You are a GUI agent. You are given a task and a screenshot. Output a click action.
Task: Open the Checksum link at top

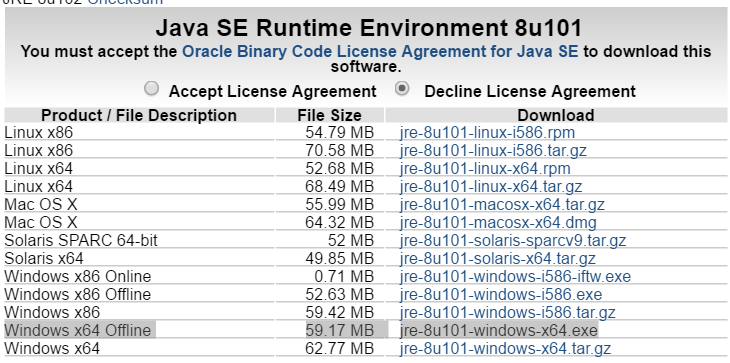pos(125,2)
